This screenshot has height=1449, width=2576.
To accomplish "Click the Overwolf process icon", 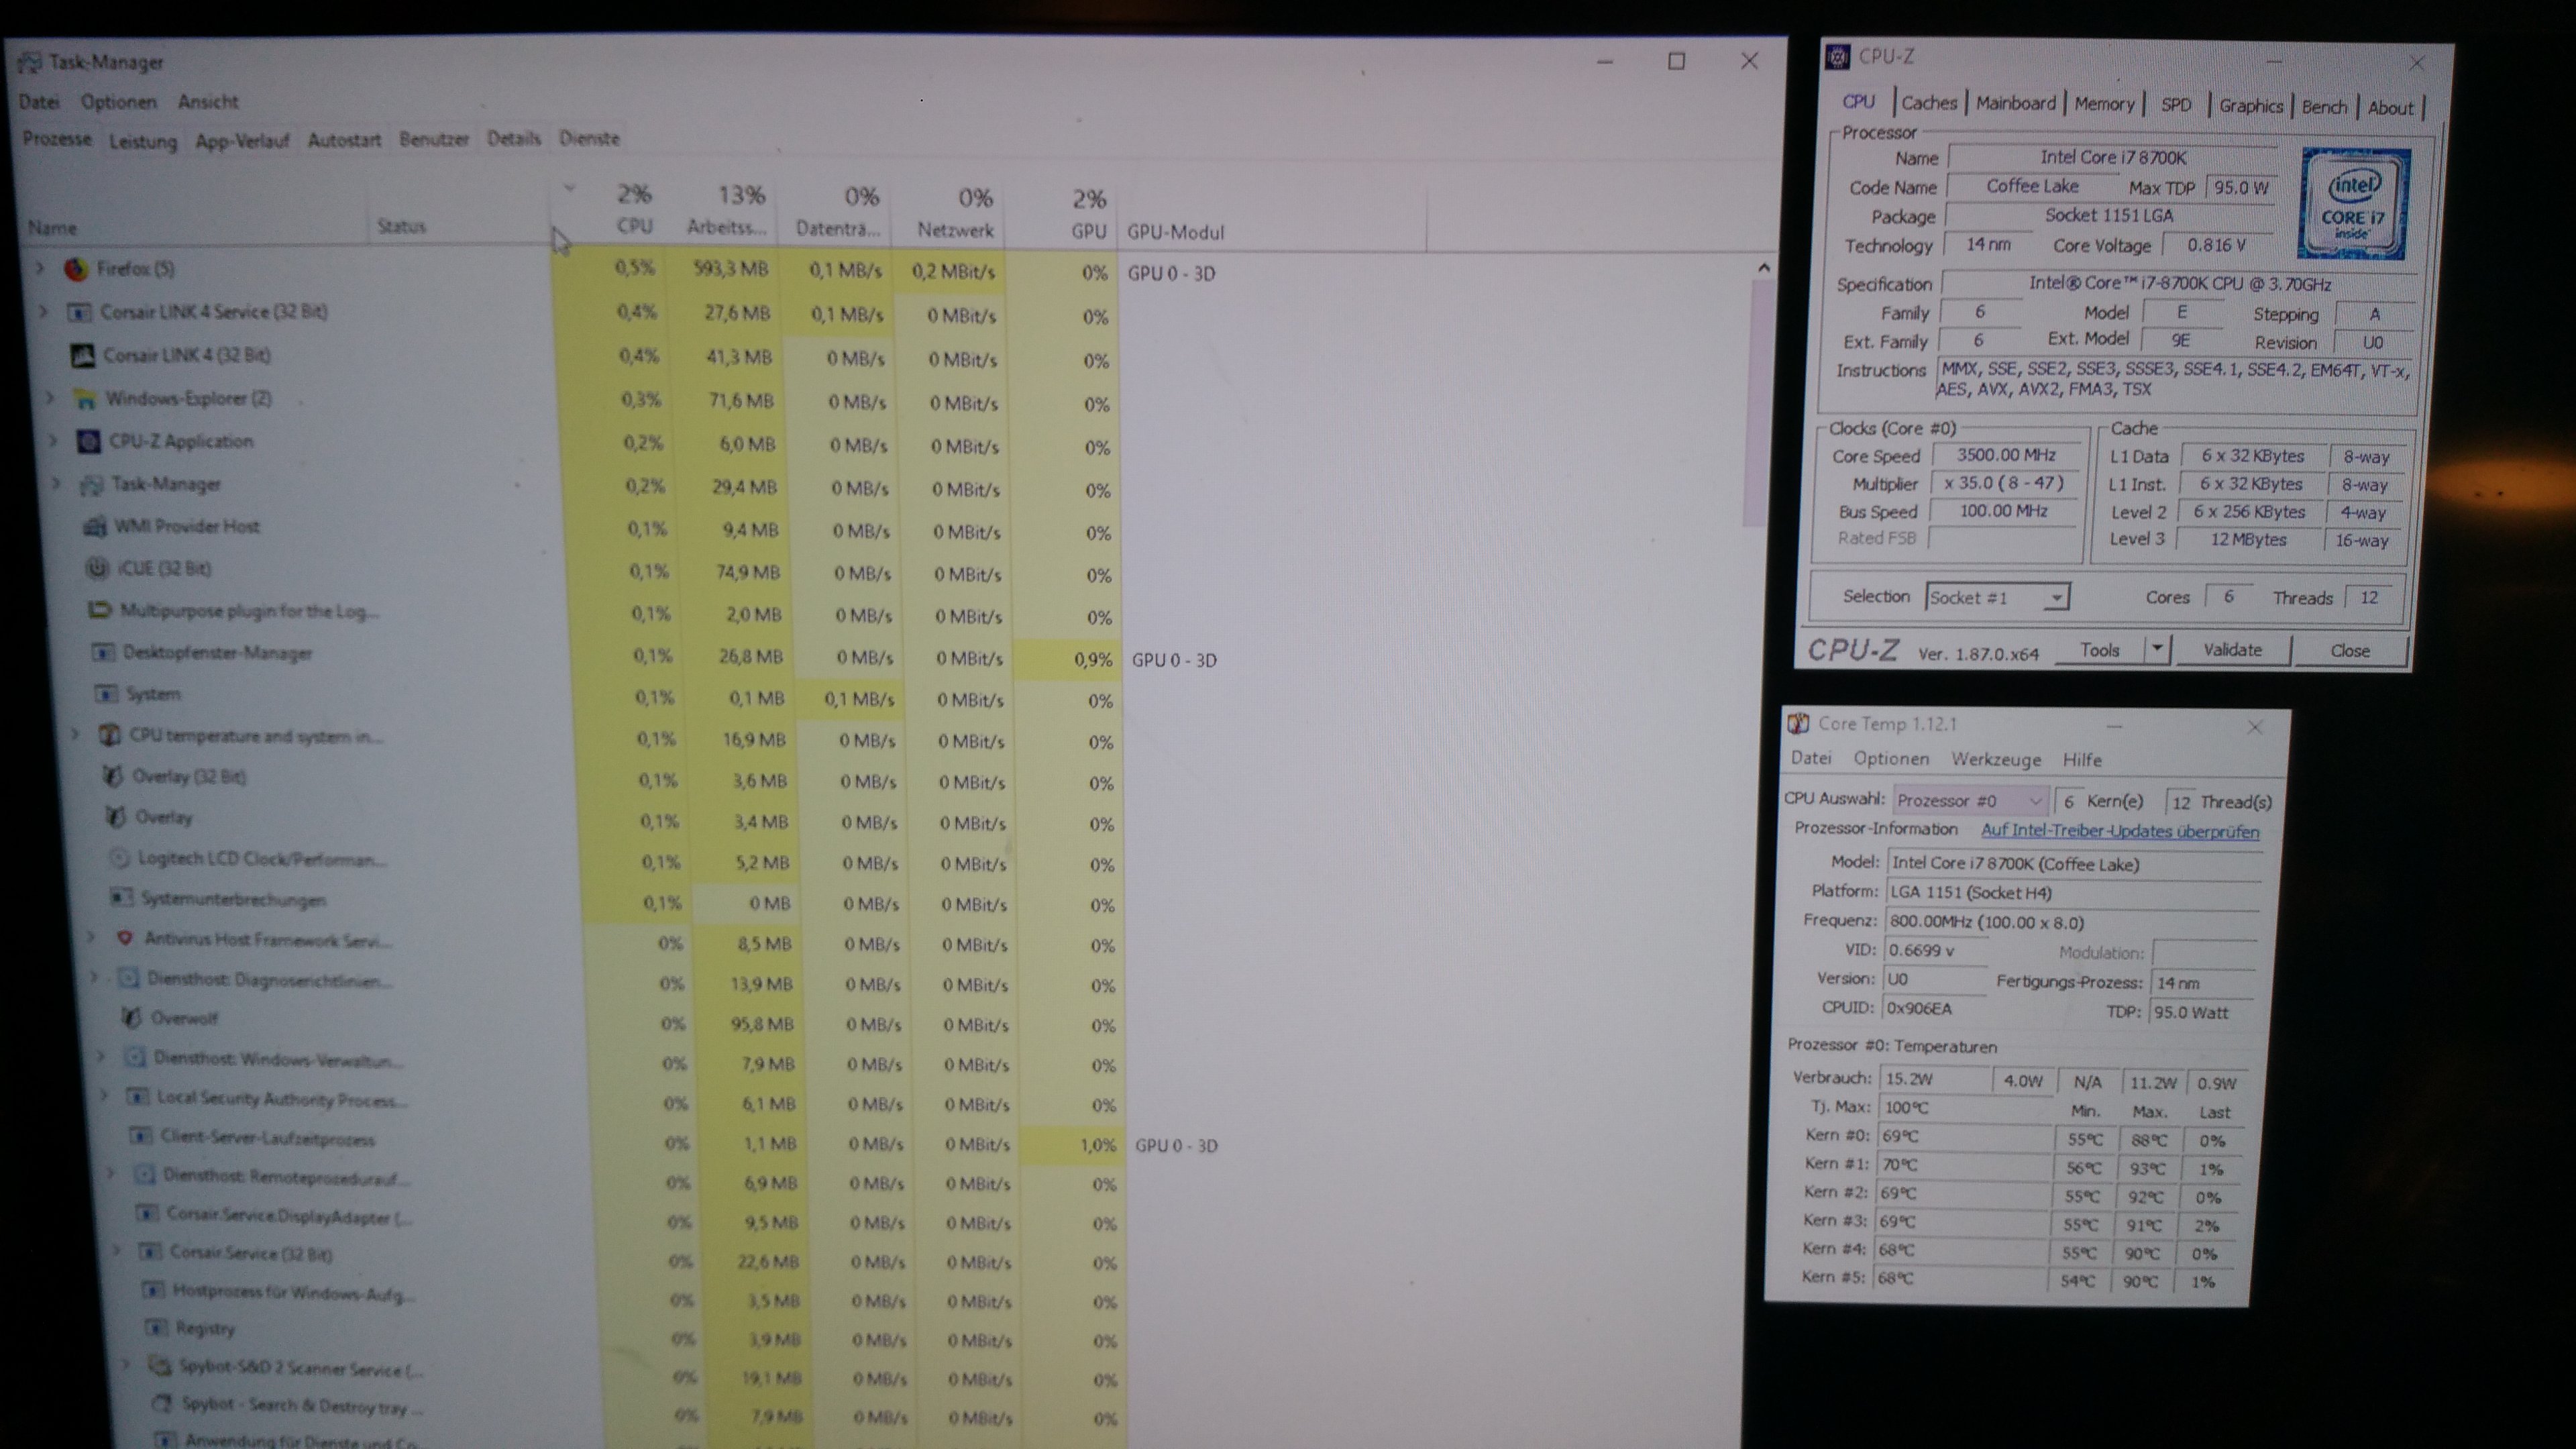I will click(x=131, y=1018).
